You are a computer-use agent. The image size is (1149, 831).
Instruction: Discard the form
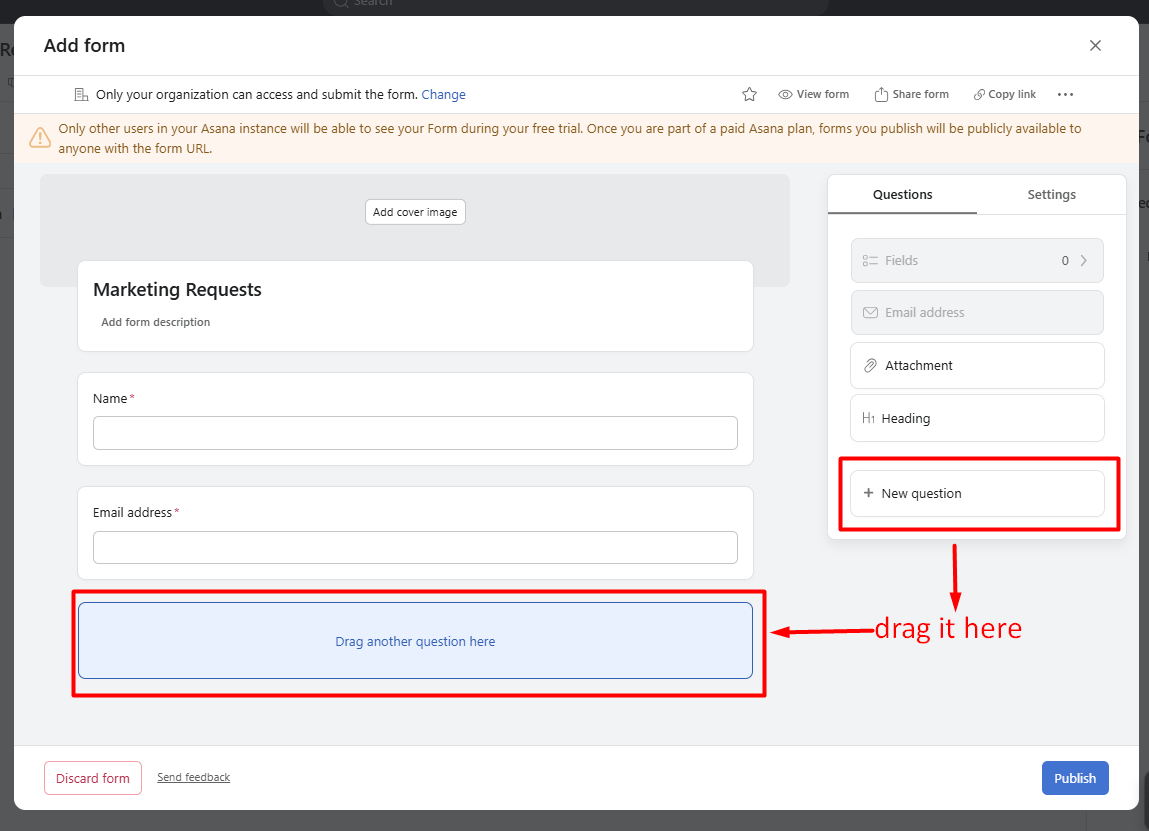pos(92,777)
